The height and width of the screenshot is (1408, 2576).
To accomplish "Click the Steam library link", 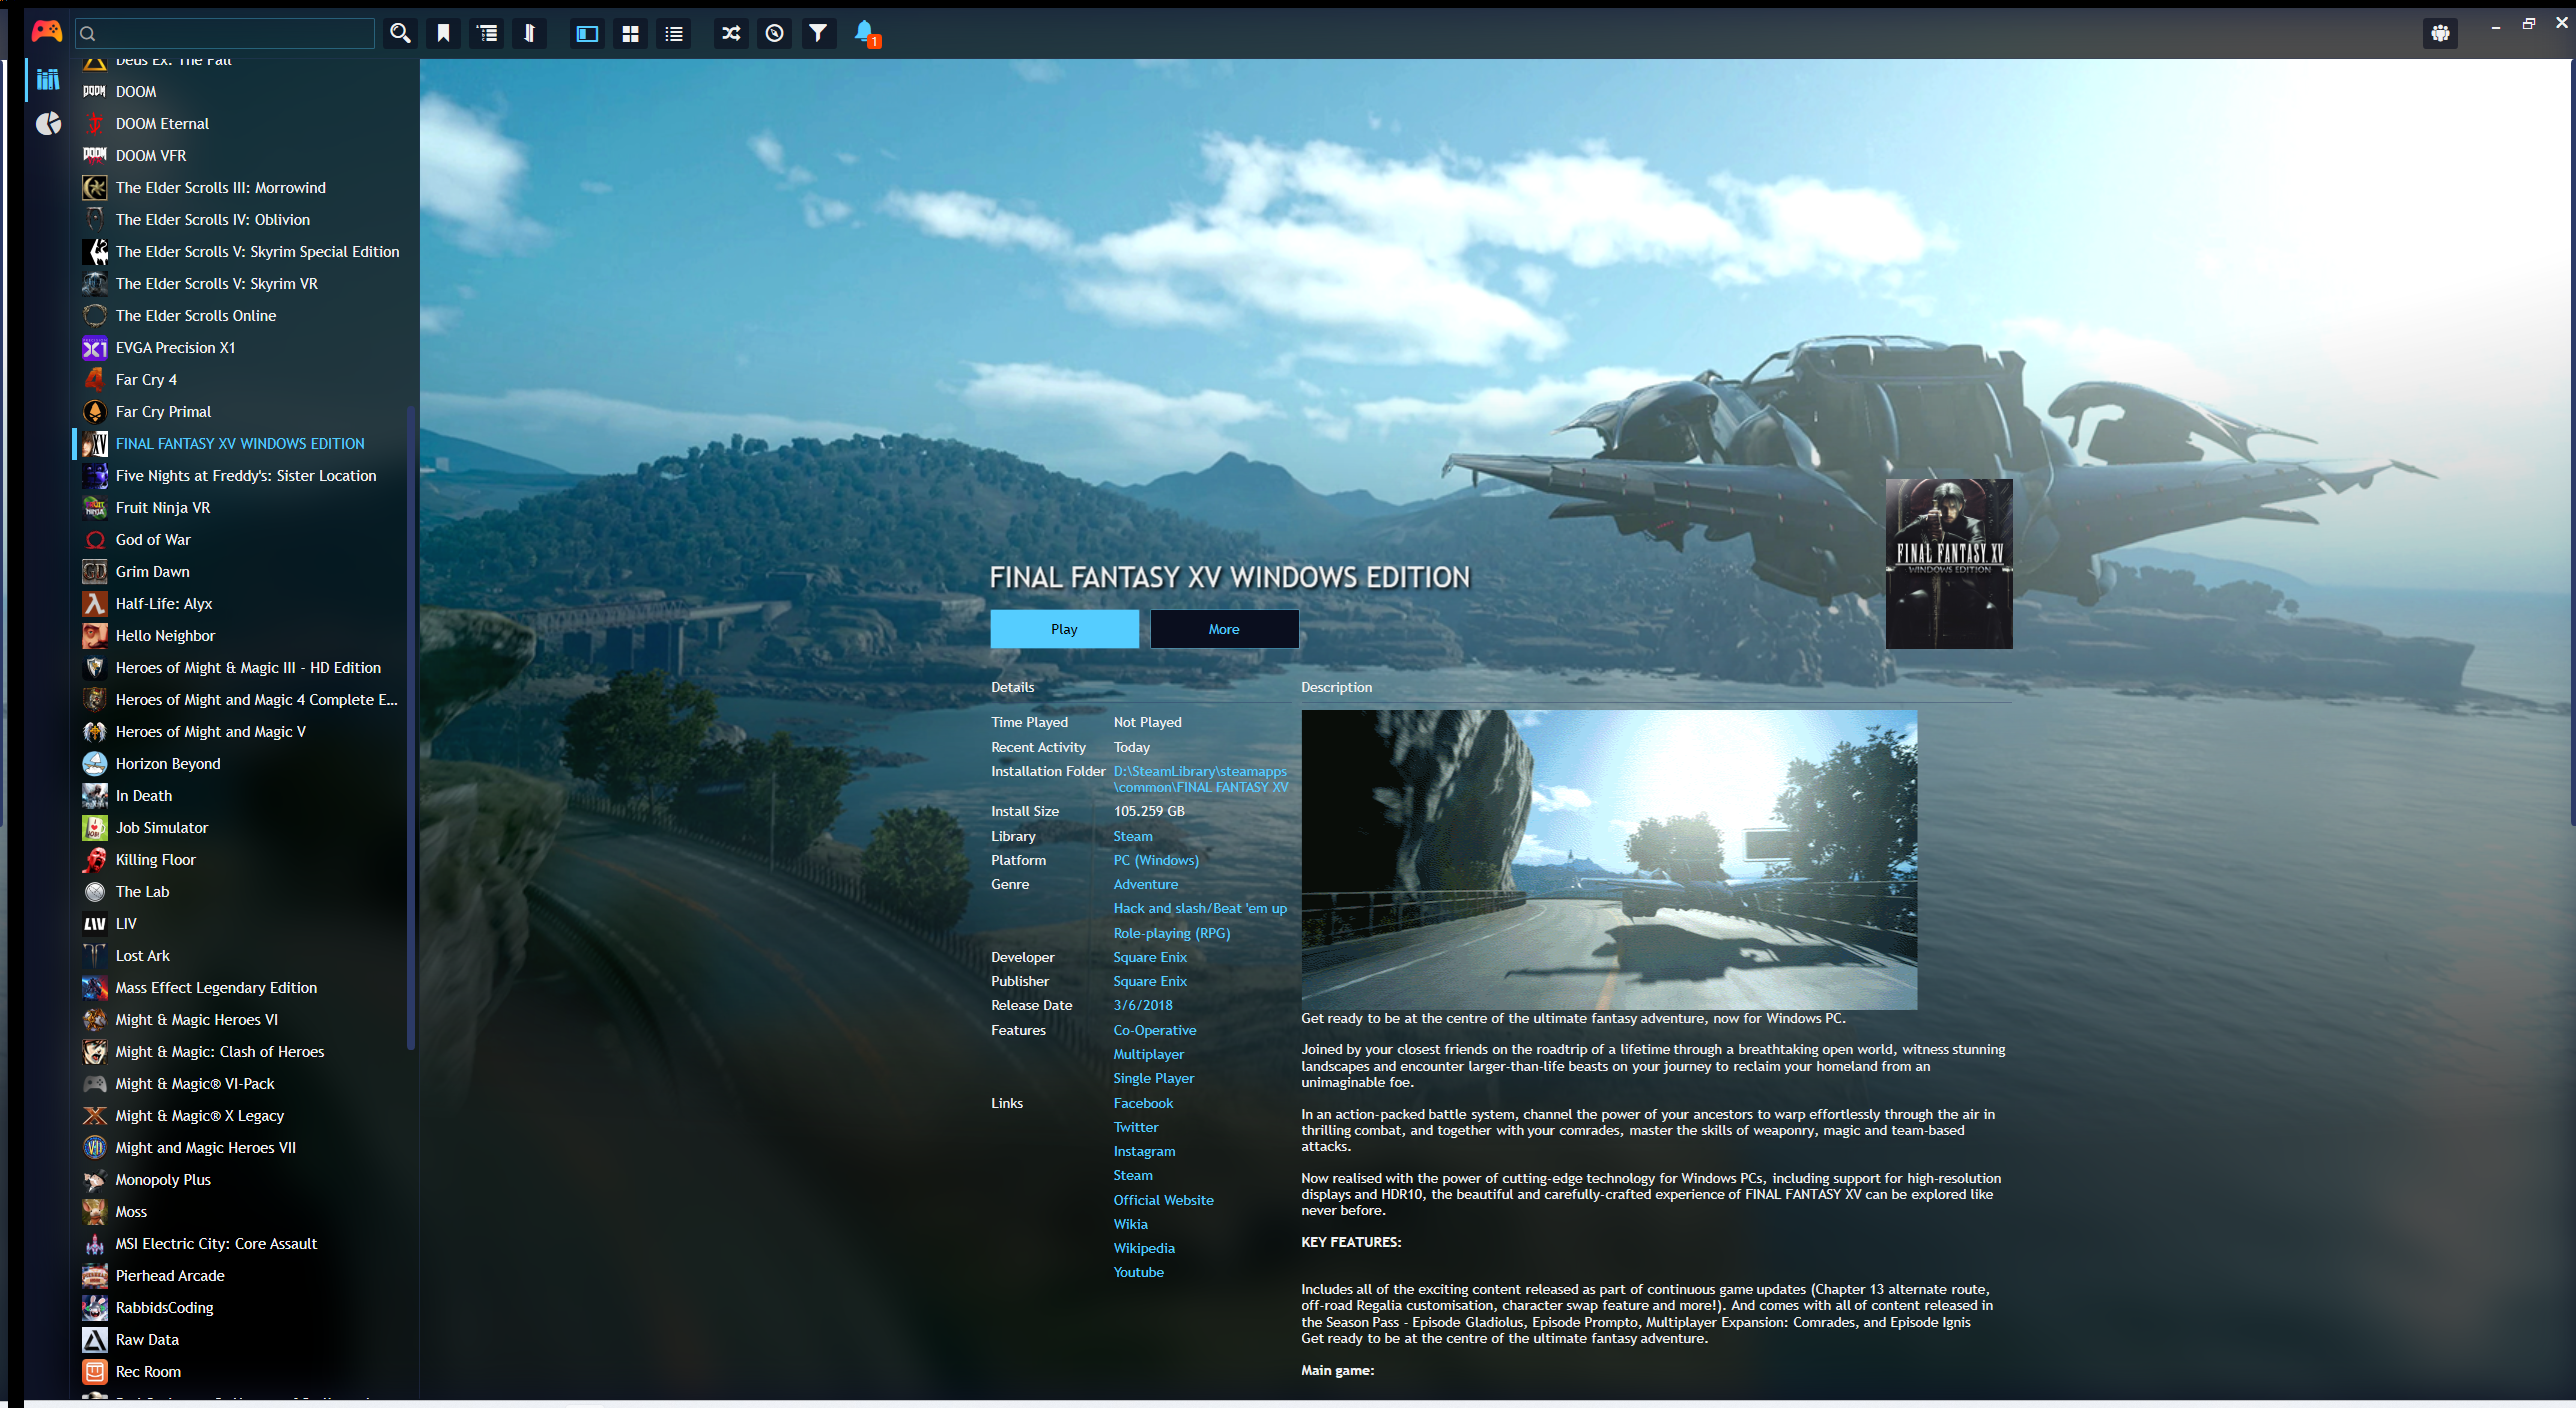I will (x=1132, y=836).
